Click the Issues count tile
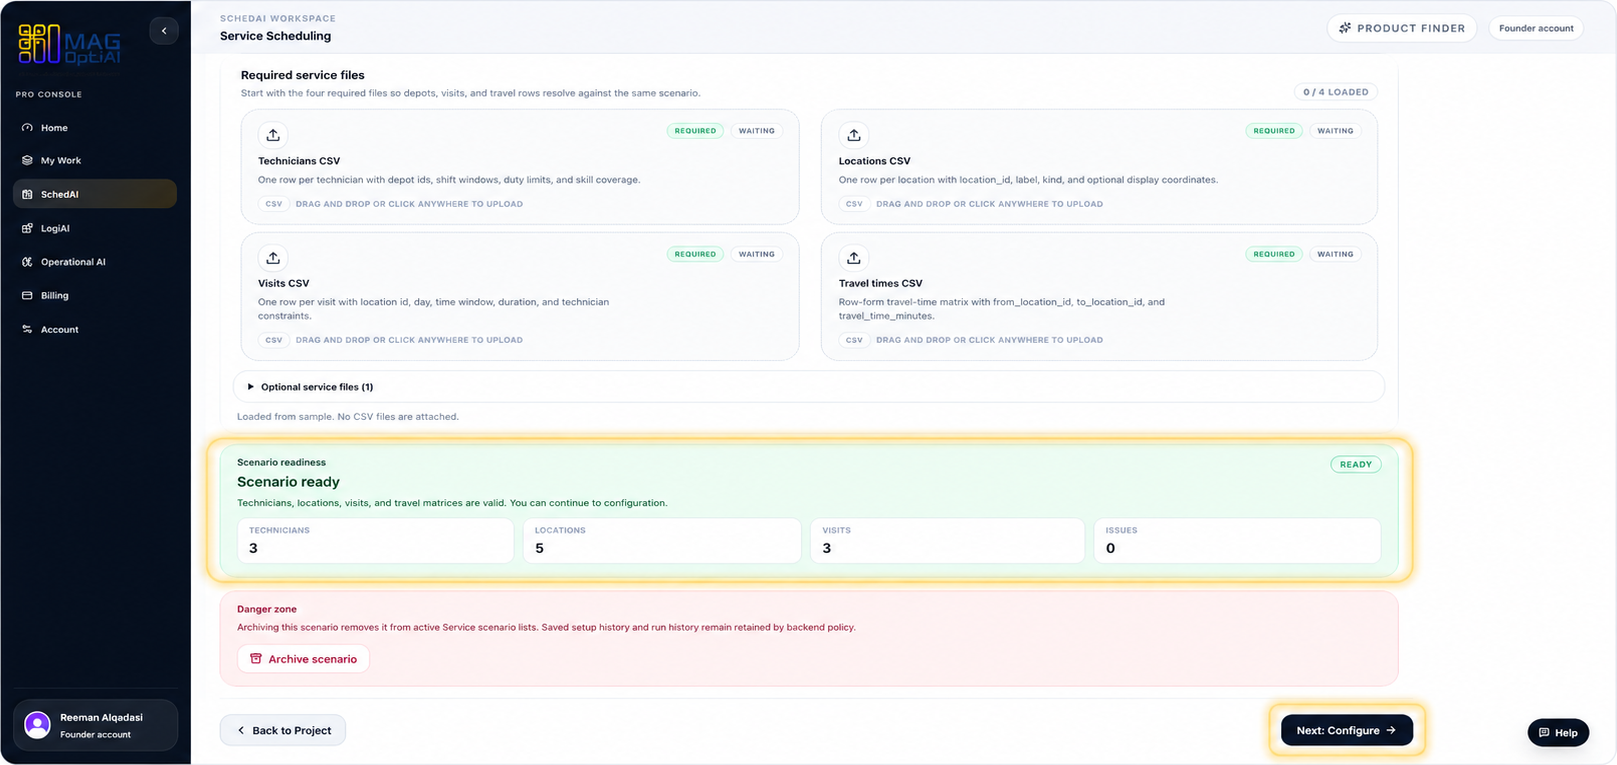 click(x=1237, y=540)
